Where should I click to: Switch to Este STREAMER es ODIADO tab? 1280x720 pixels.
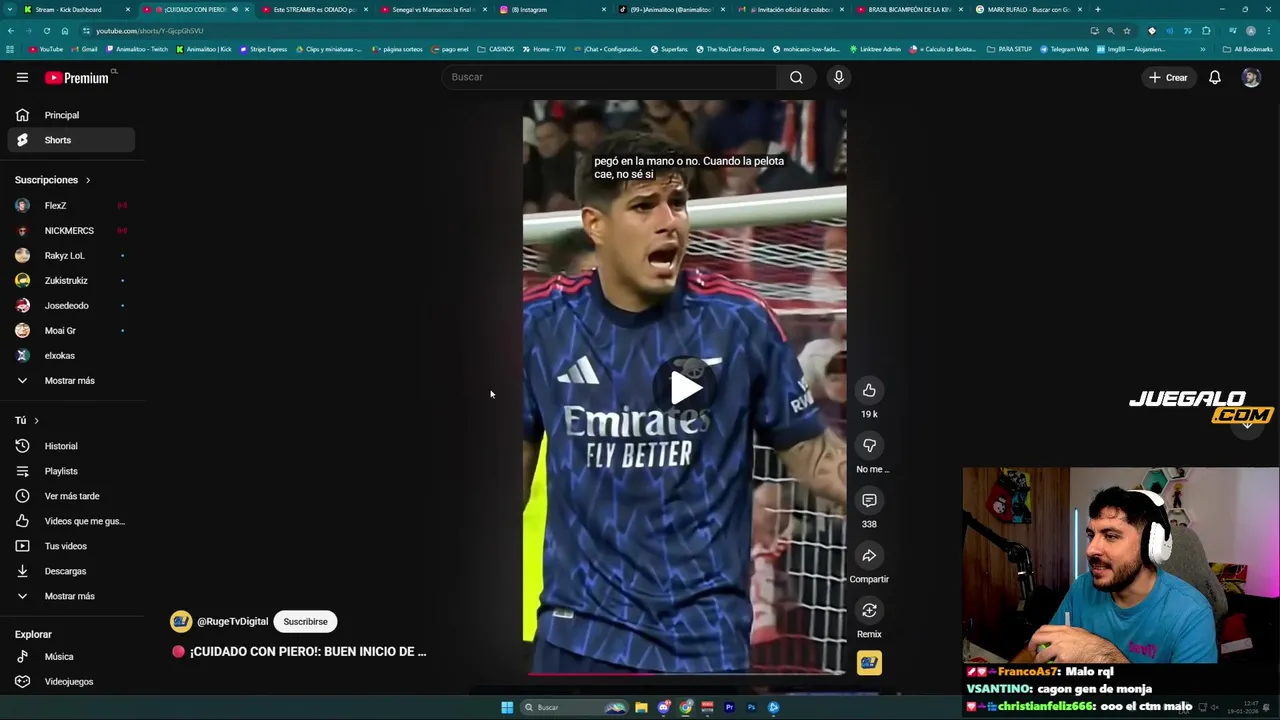(x=314, y=9)
